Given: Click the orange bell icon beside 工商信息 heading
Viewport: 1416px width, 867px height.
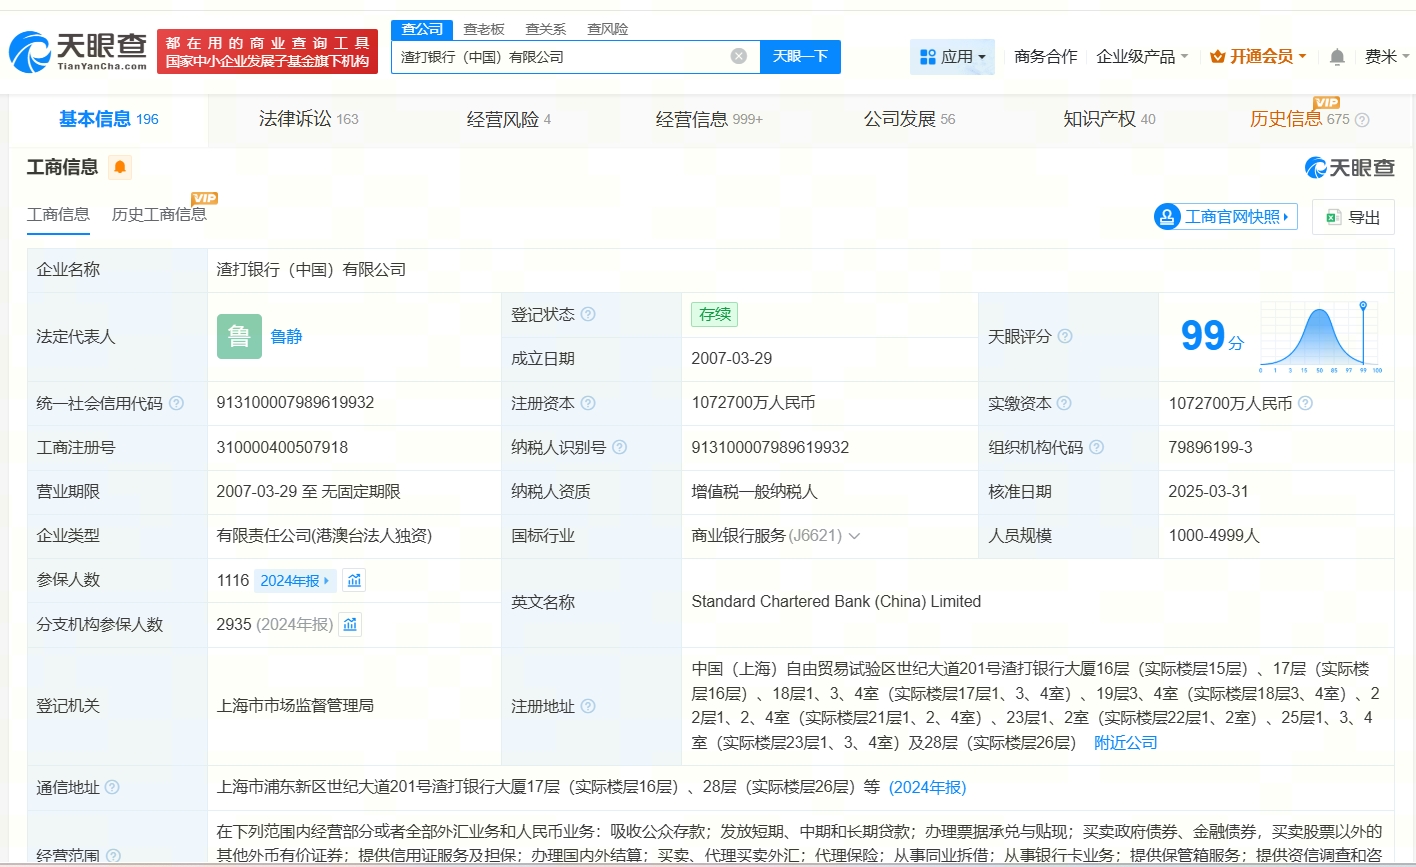Looking at the screenshot, I should (x=120, y=167).
